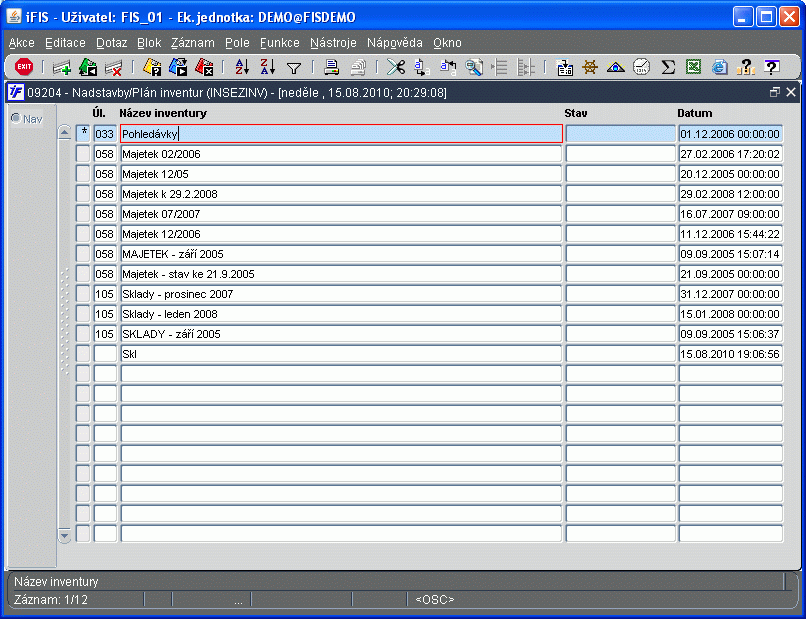The image size is (806, 619).
Task: Click the calendar icon in toolbar
Action: [x=564, y=67]
